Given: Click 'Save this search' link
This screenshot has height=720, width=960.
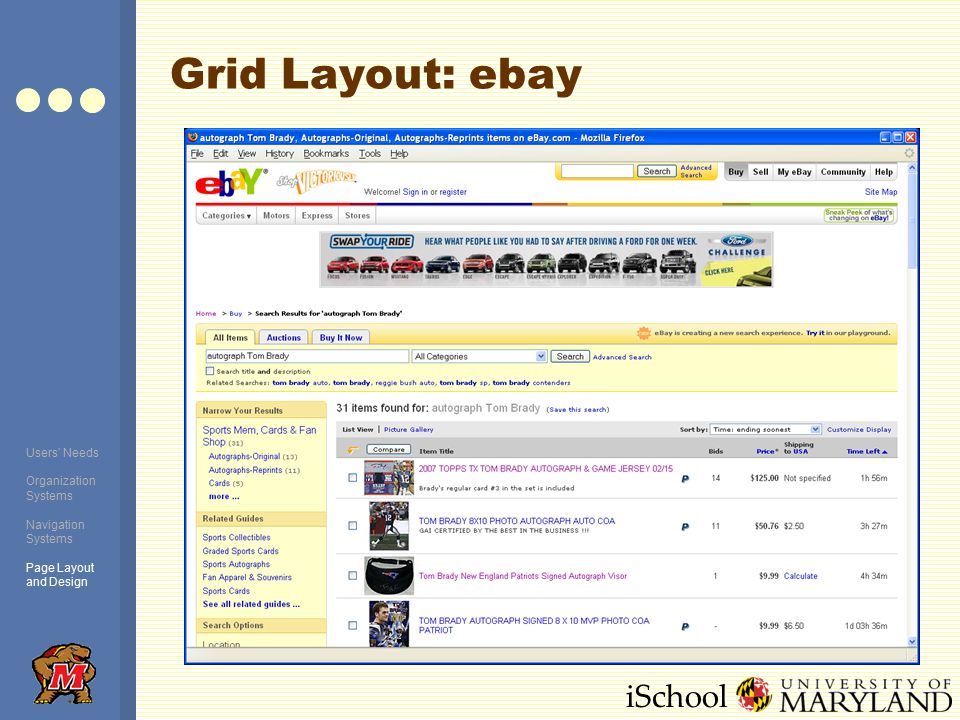Looking at the screenshot, I should 578,410.
